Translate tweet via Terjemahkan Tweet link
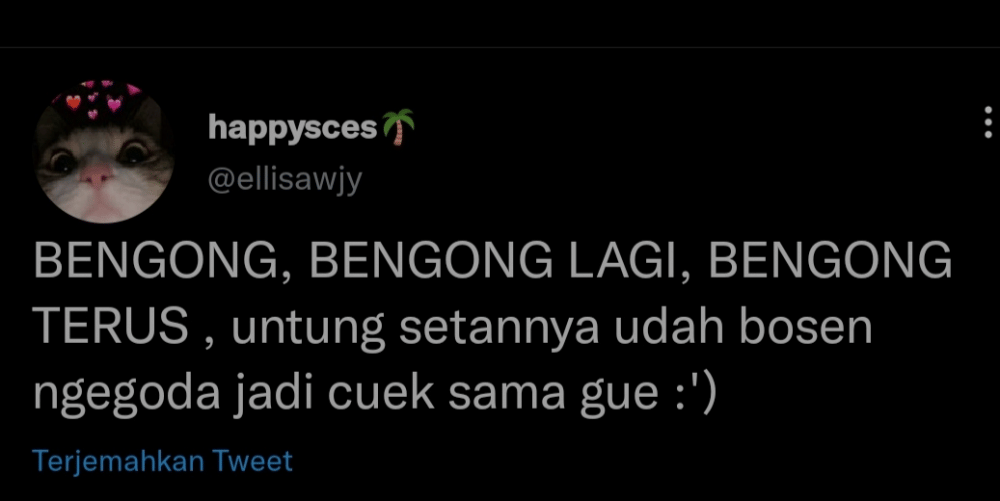The height and width of the screenshot is (501, 1000). coord(163,461)
